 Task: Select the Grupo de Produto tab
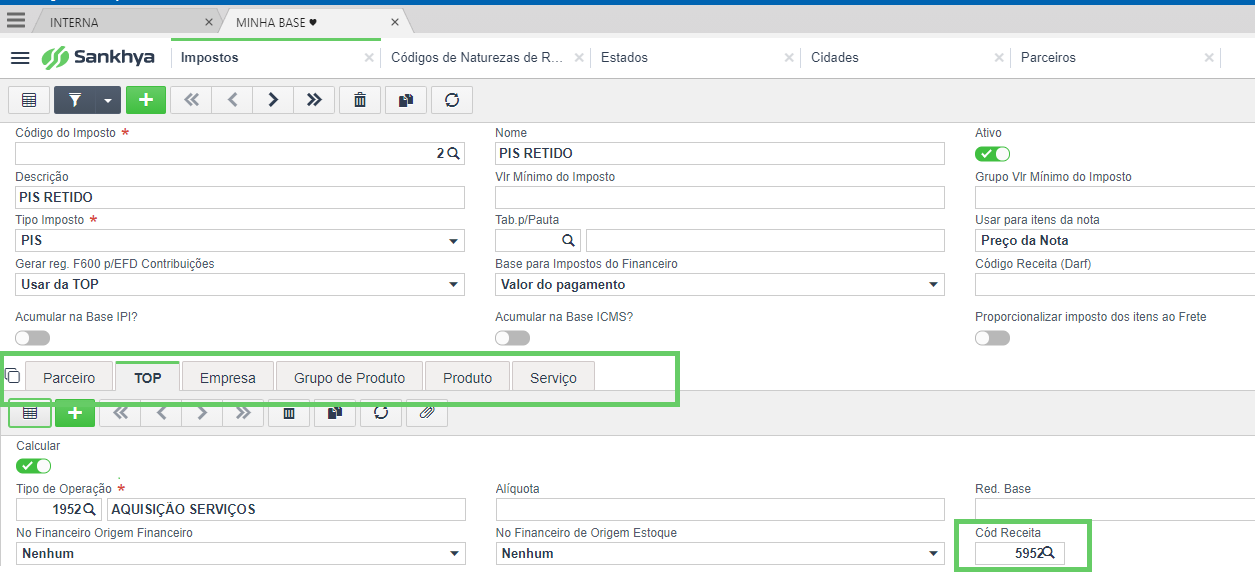pyautogui.click(x=350, y=377)
